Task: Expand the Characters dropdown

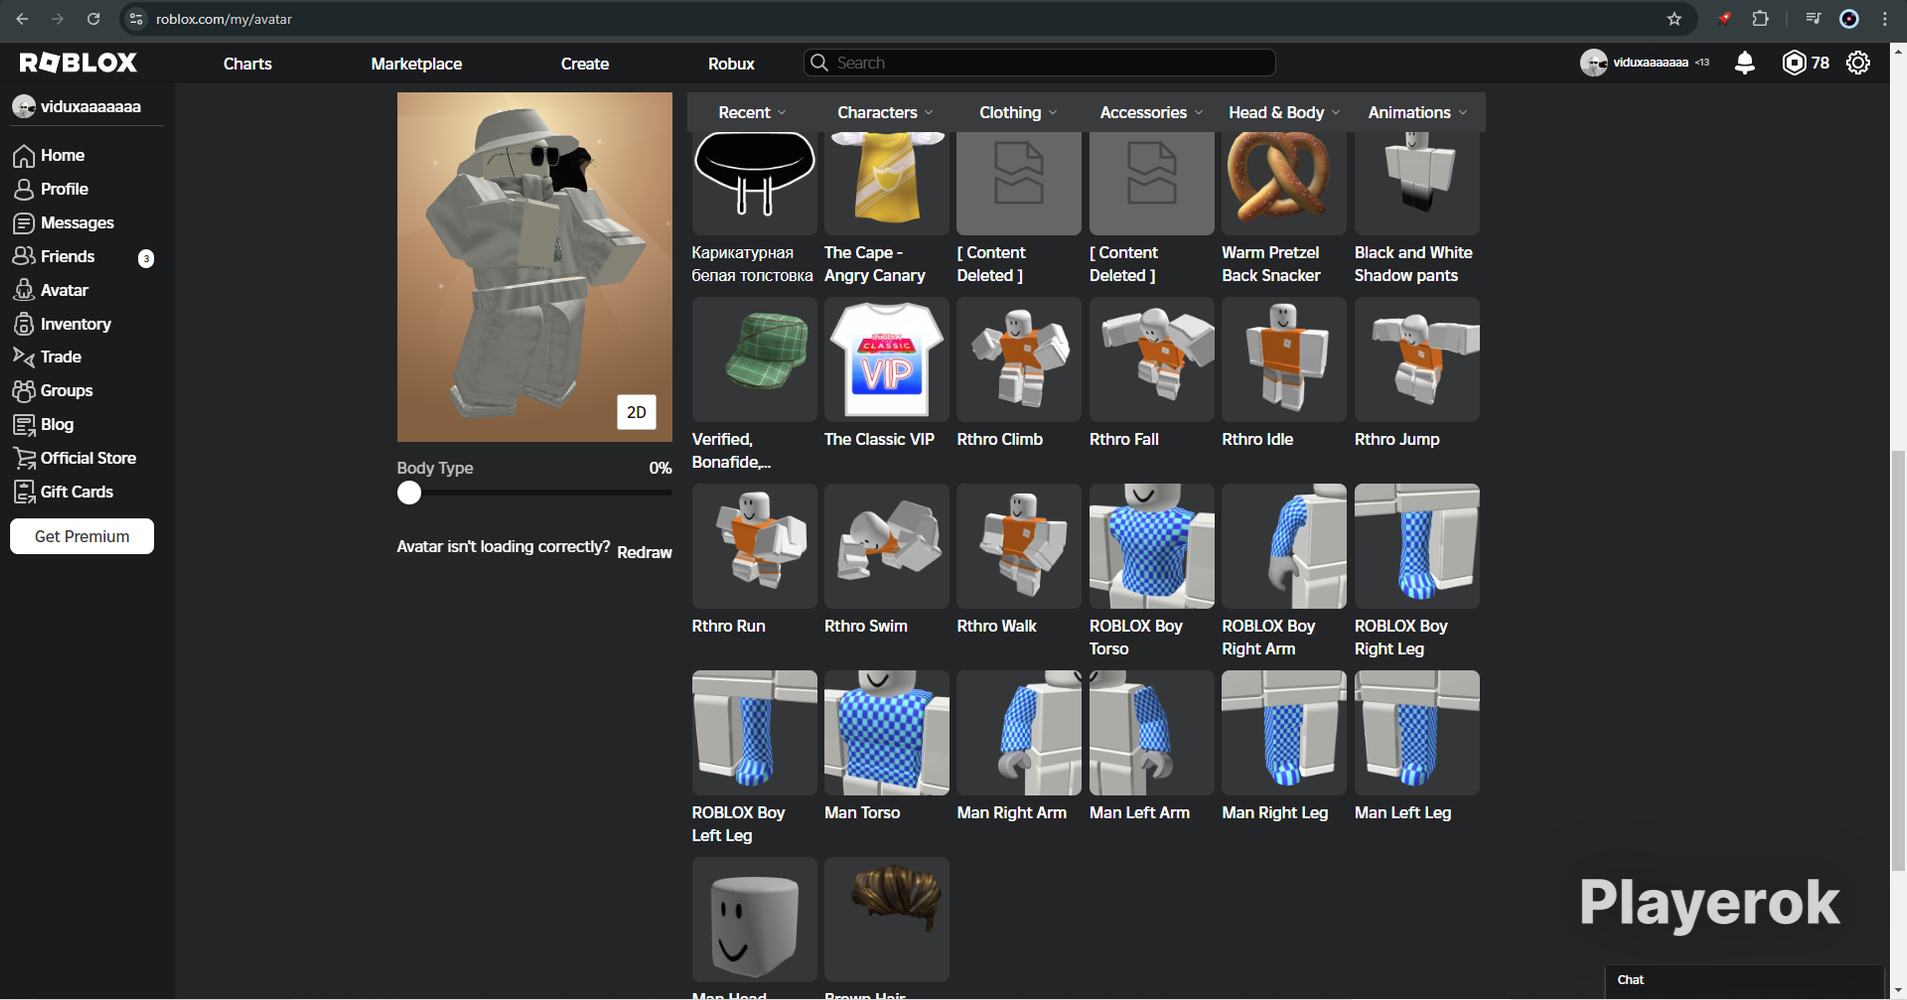Action: coord(886,113)
